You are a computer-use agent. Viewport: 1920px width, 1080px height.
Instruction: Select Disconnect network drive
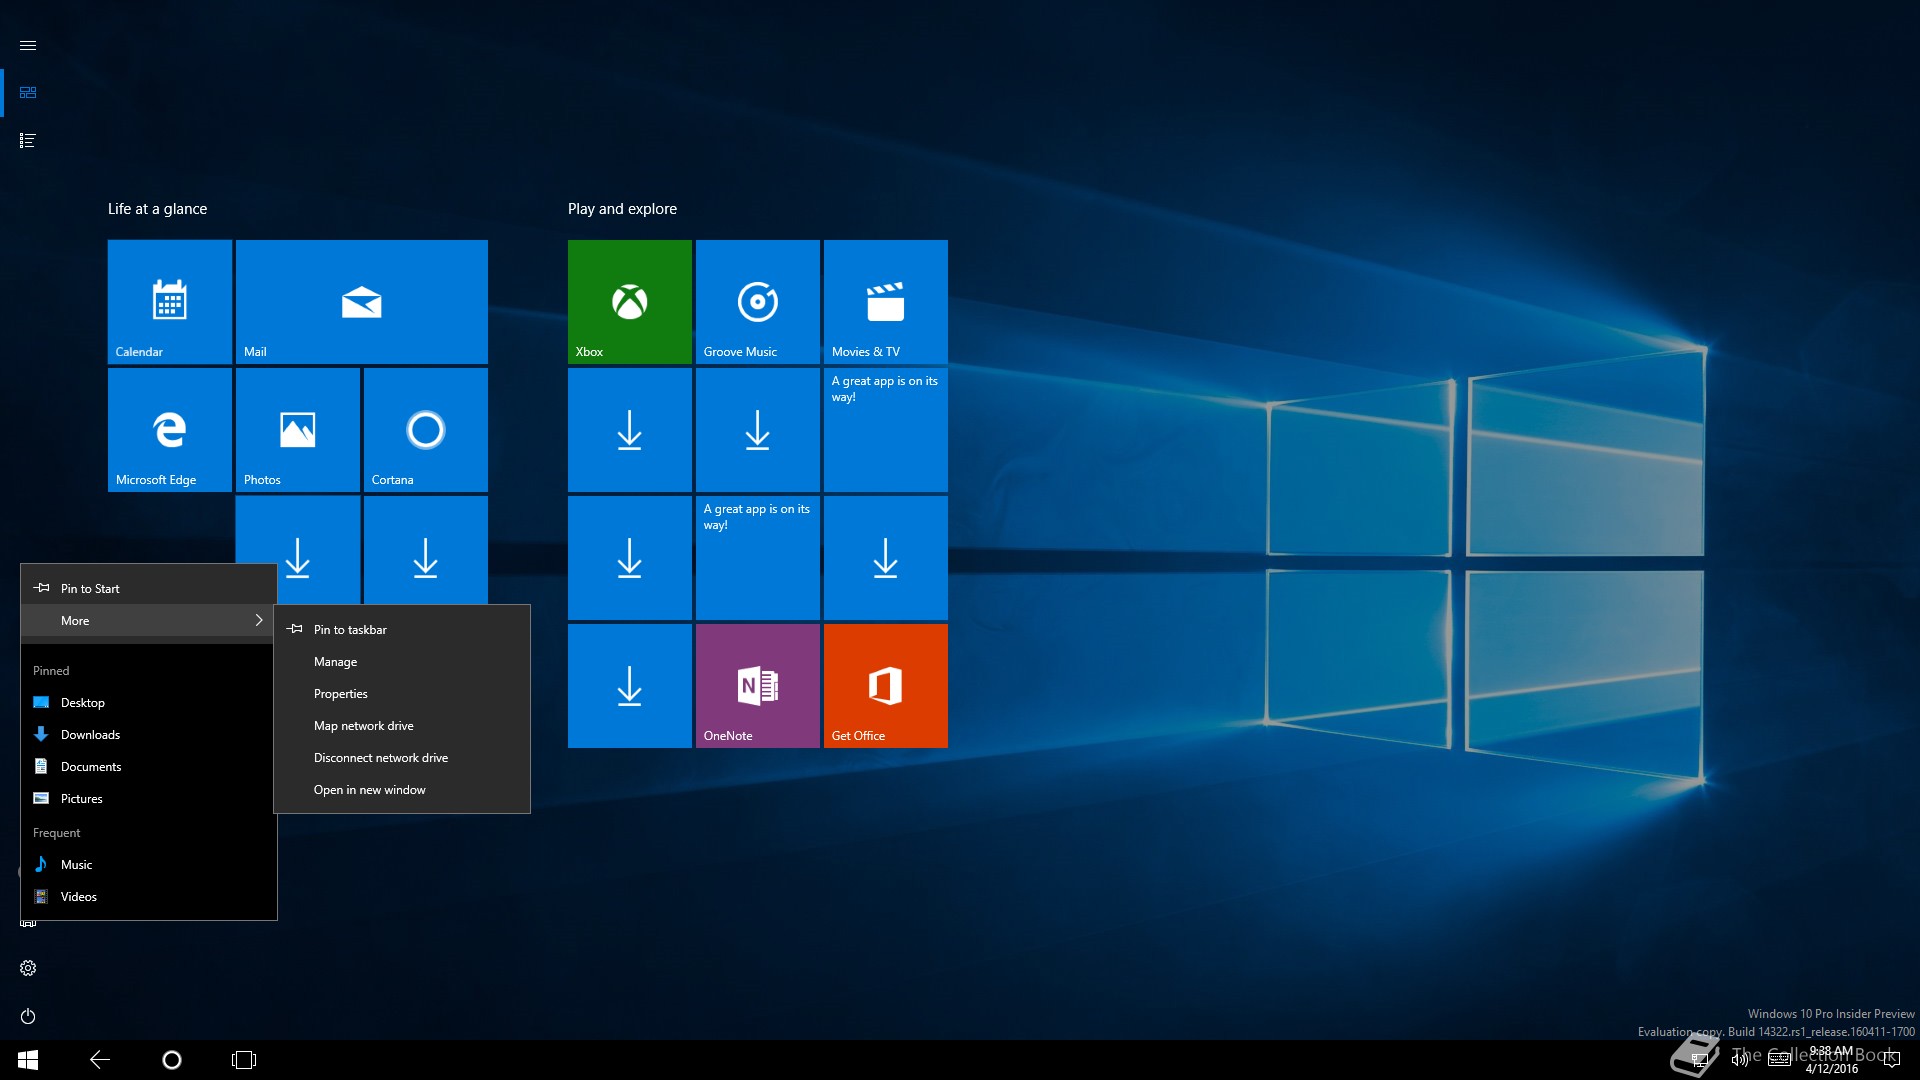(x=402, y=758)
